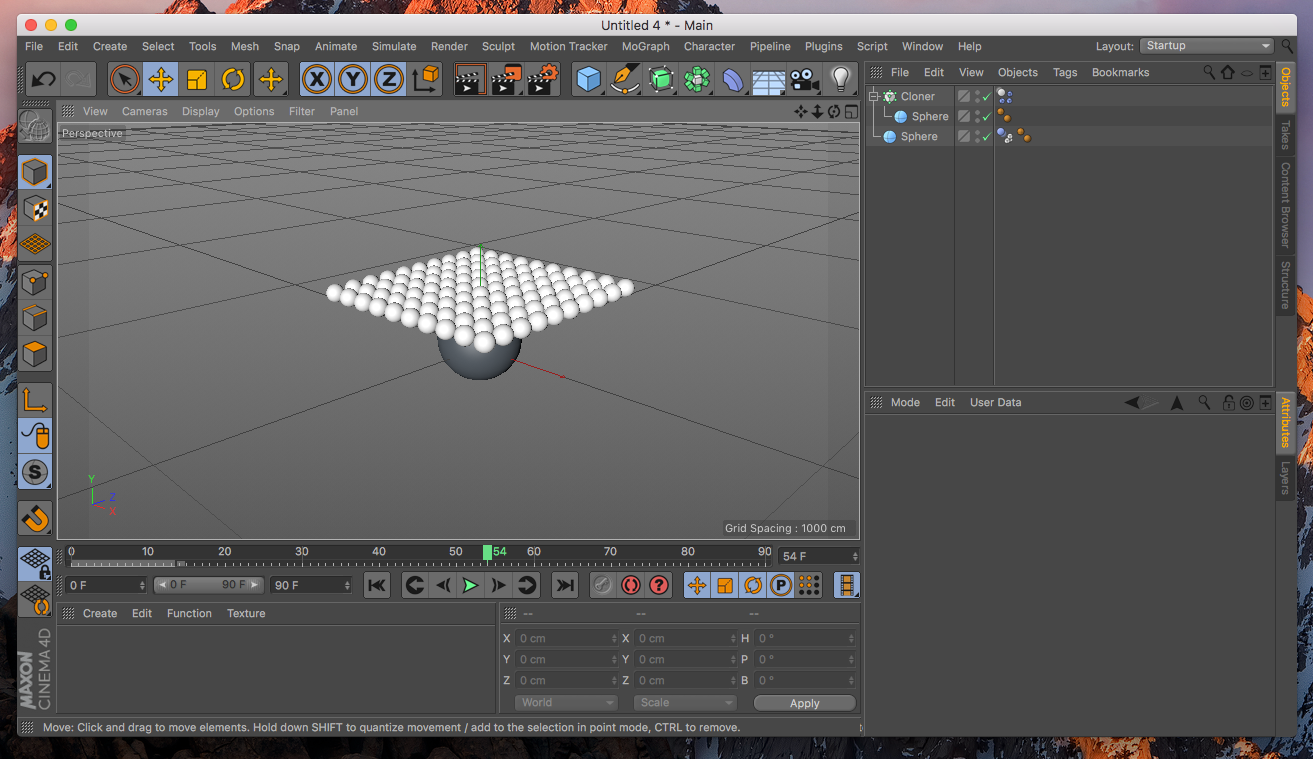Click the X position field
The height and width of the screenshot is (759, 1313).
(x=566, y=638)
